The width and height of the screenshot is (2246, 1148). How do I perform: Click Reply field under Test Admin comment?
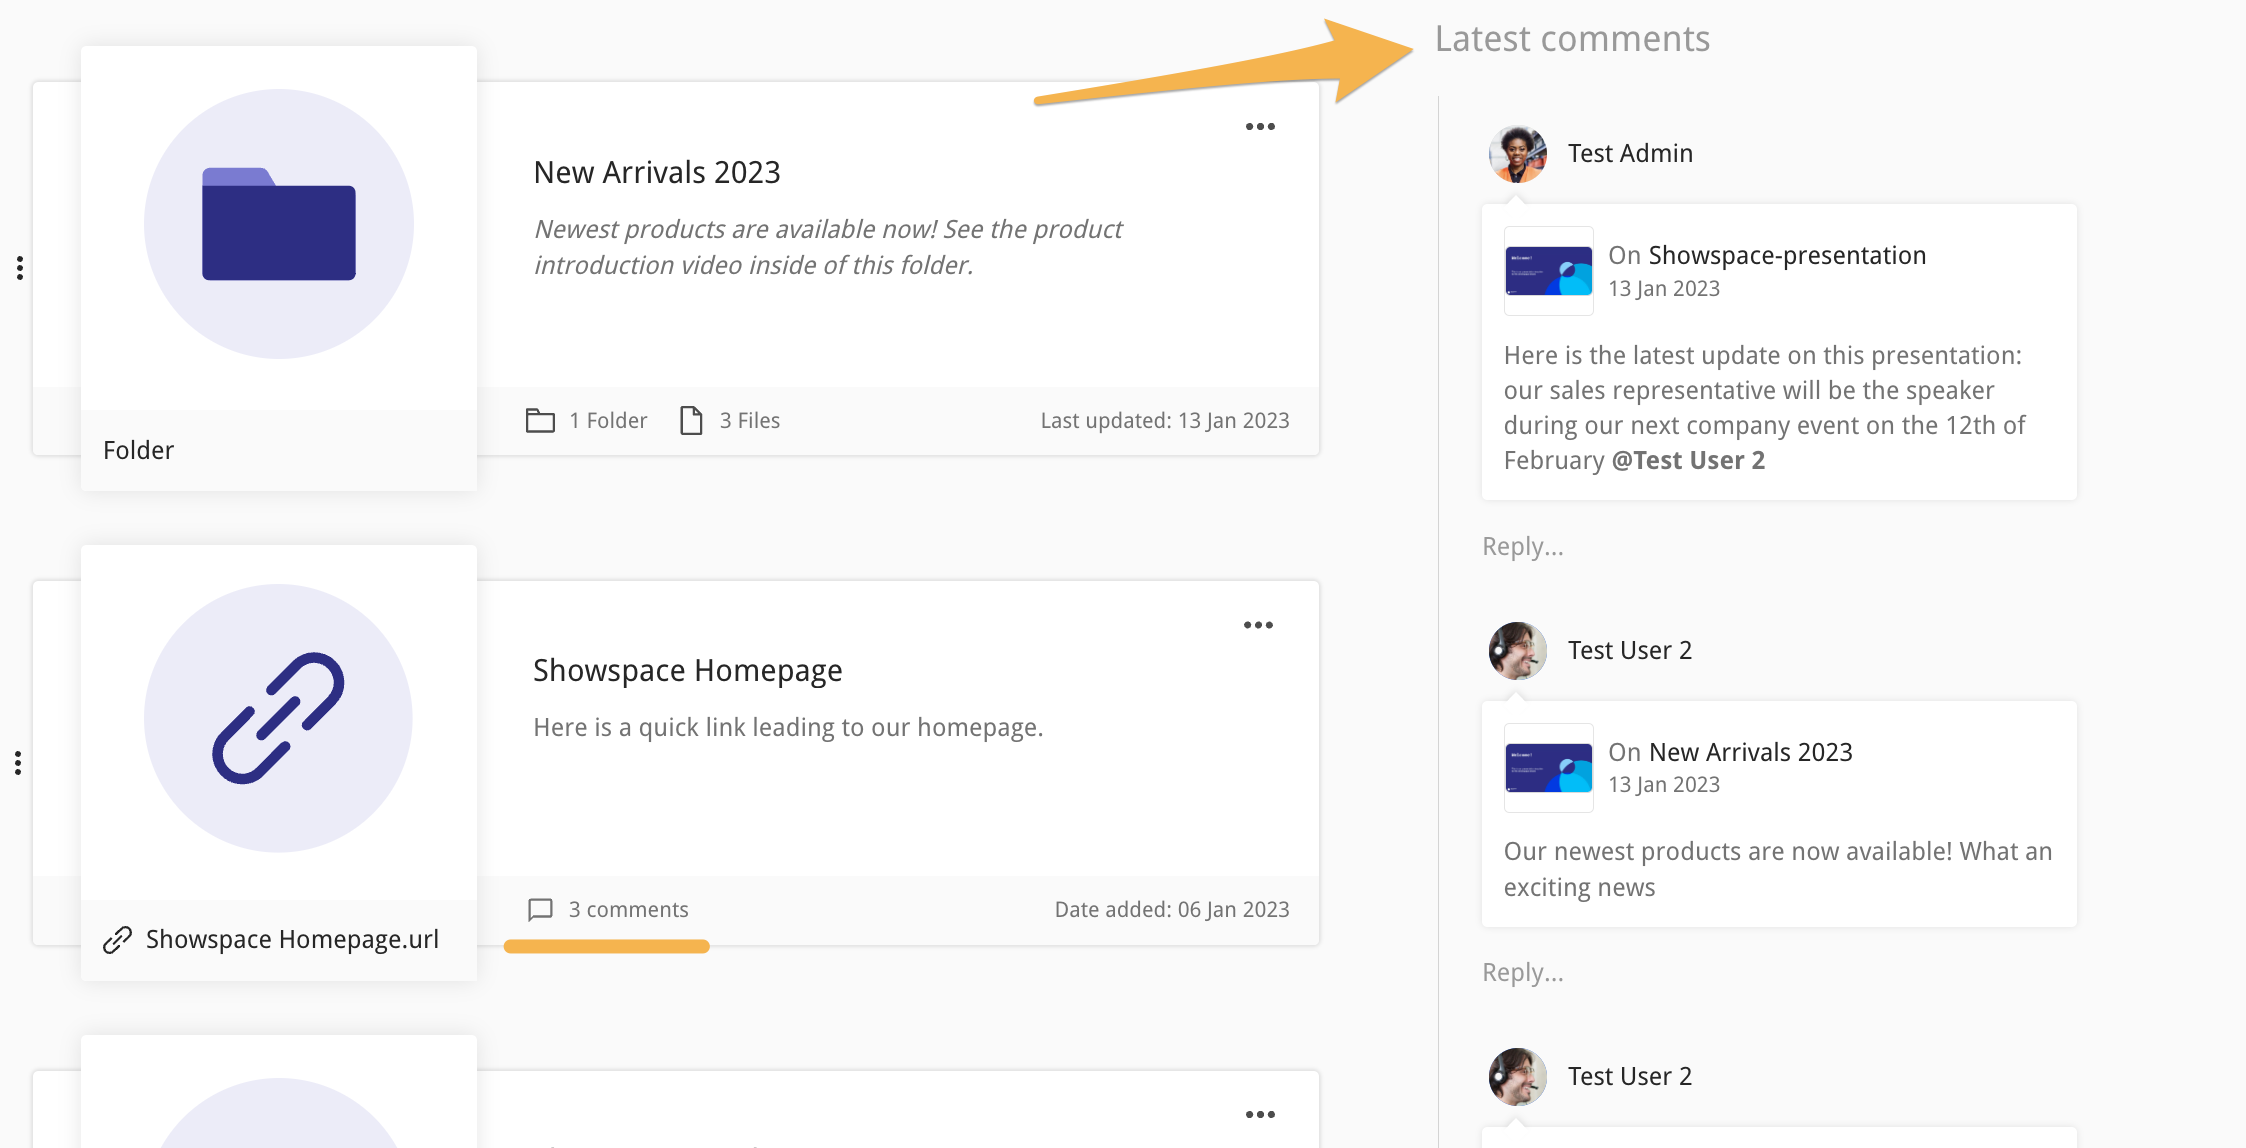tap(1522, 547)
